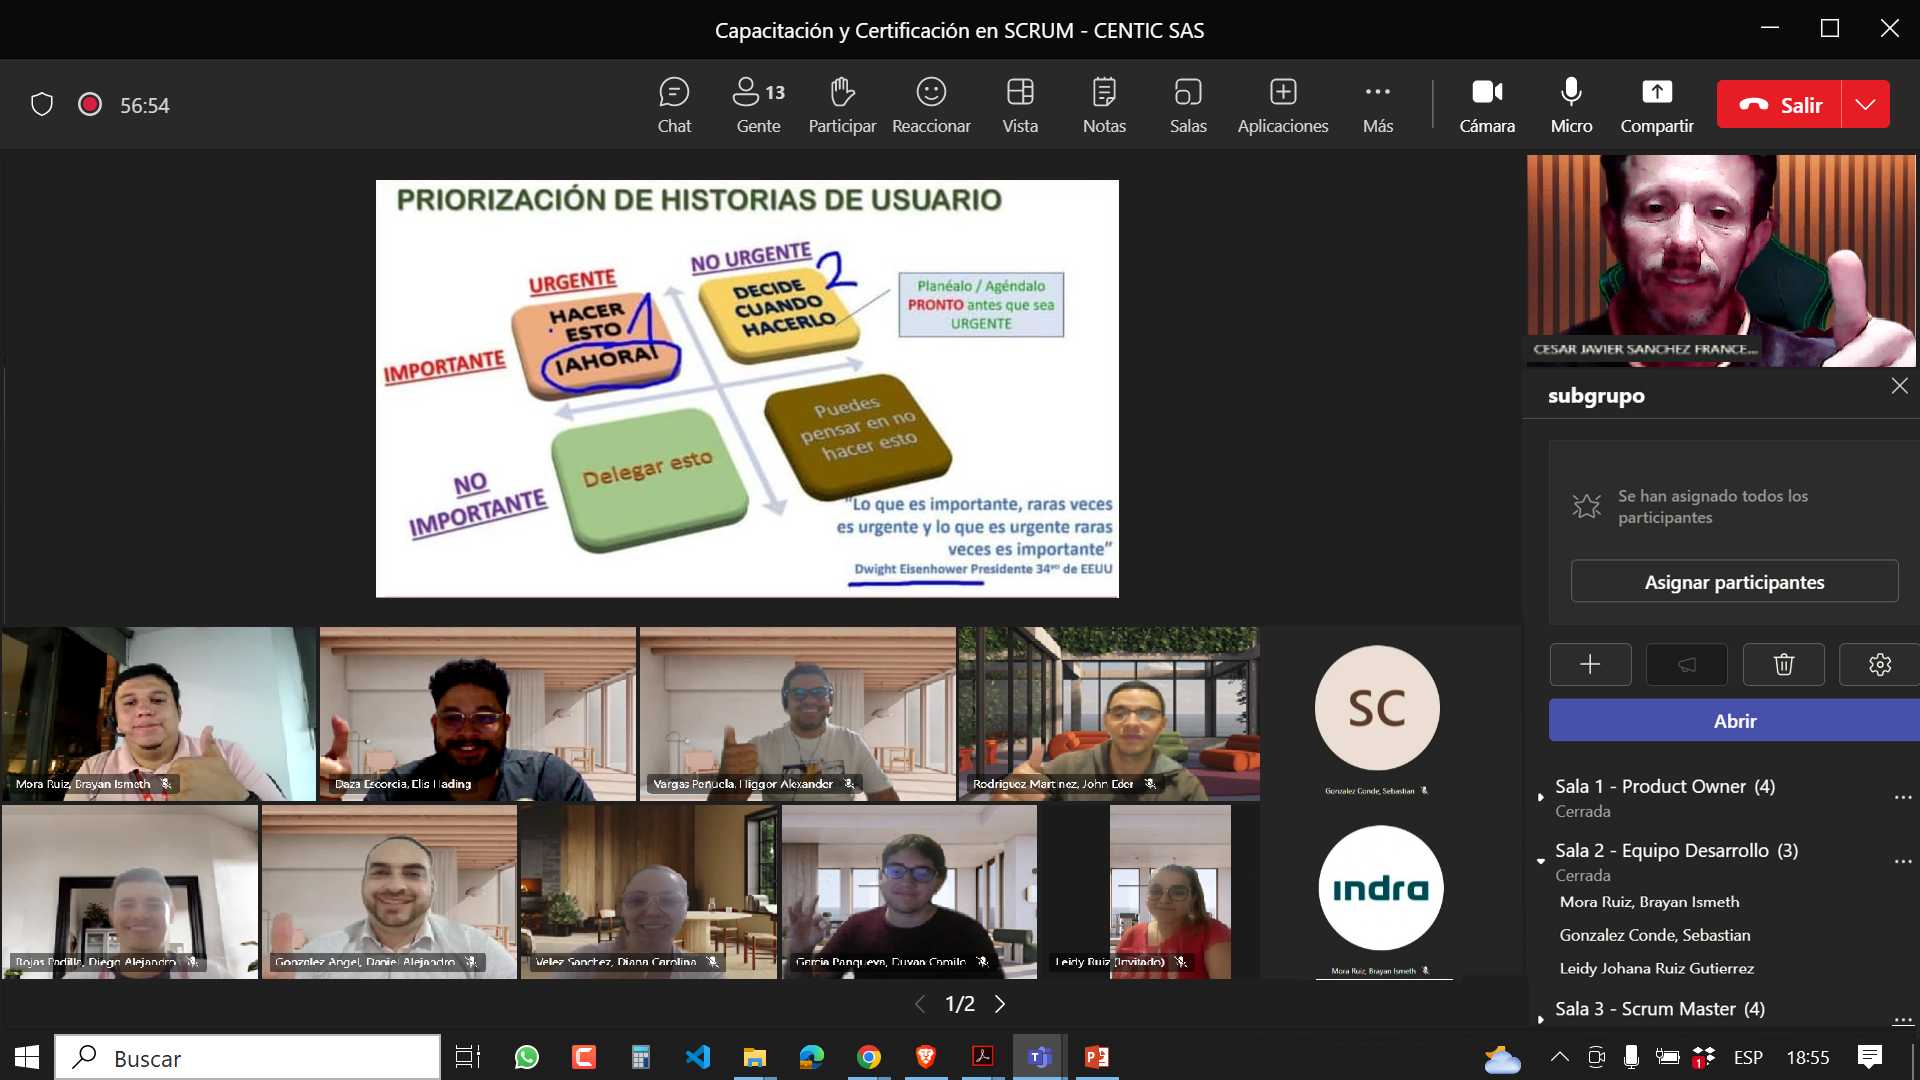Open WhatsApp from the taskbar
This screenshot has height=1080, width=1920.
526,1057
